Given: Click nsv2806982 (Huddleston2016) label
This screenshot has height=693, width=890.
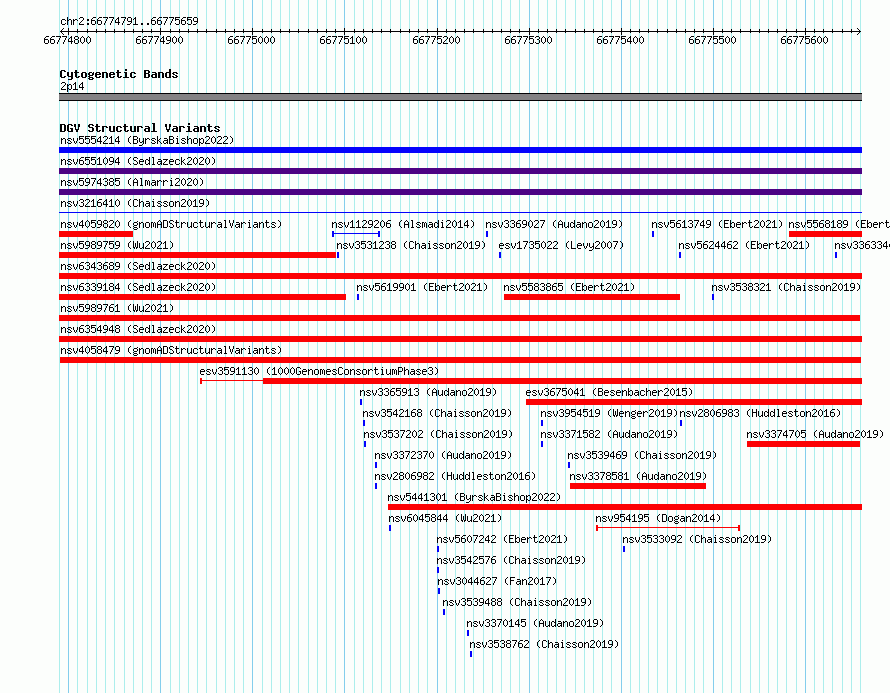Looking at the screenshot, I should click(x=455, y=476).
